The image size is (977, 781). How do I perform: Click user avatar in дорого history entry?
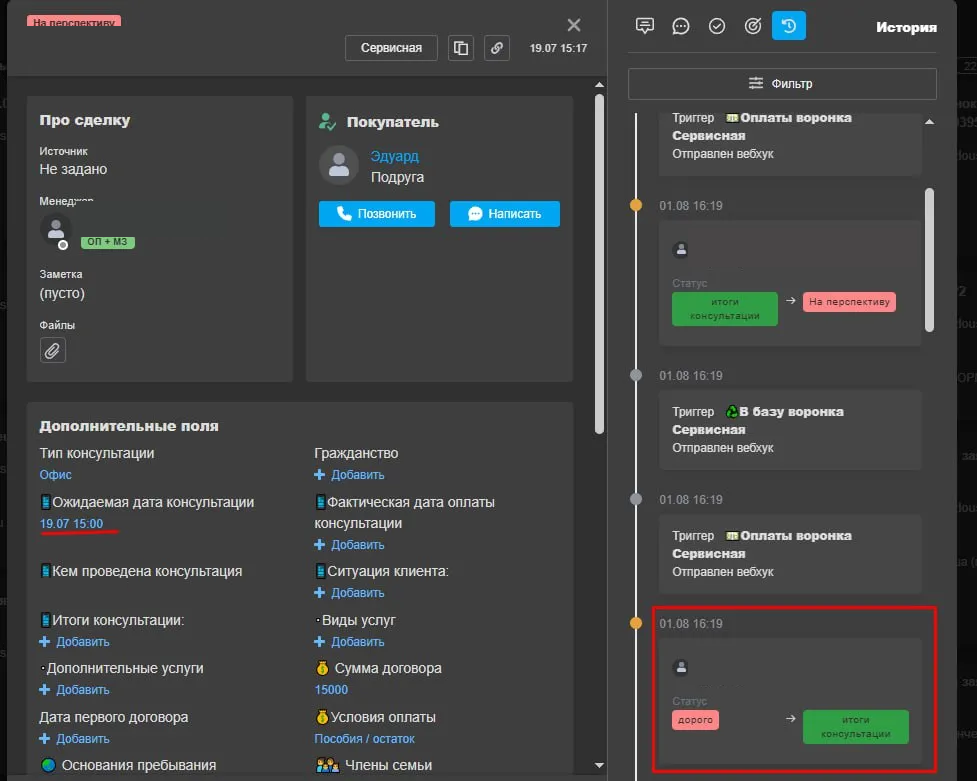(681, 668)
